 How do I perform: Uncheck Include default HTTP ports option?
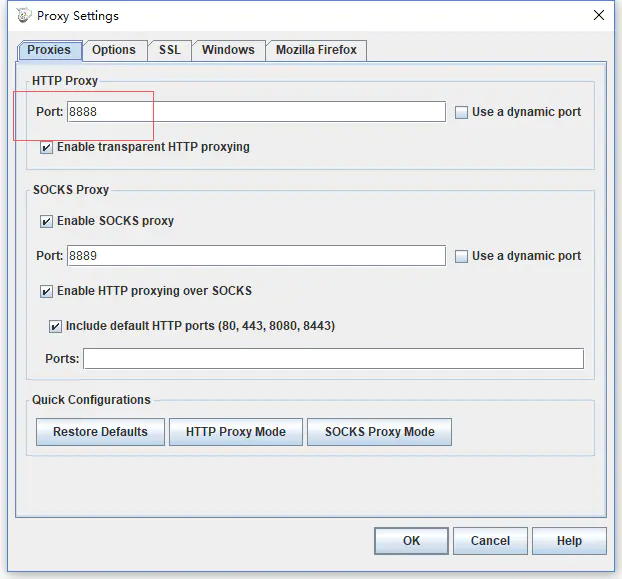[x=56, y=326]
